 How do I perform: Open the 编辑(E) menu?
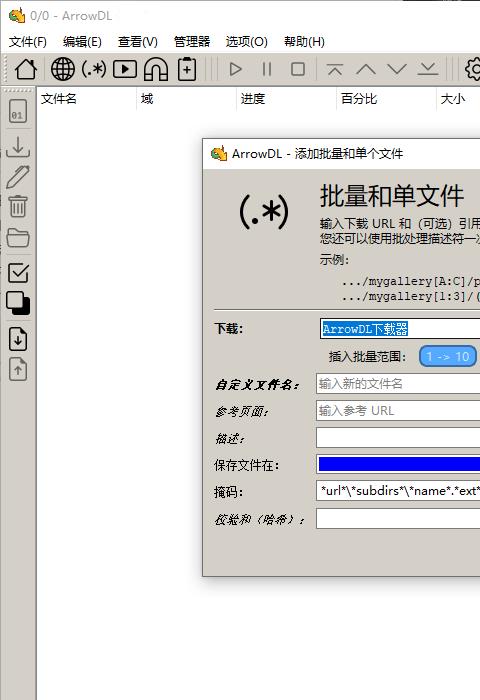coord(82,42)
